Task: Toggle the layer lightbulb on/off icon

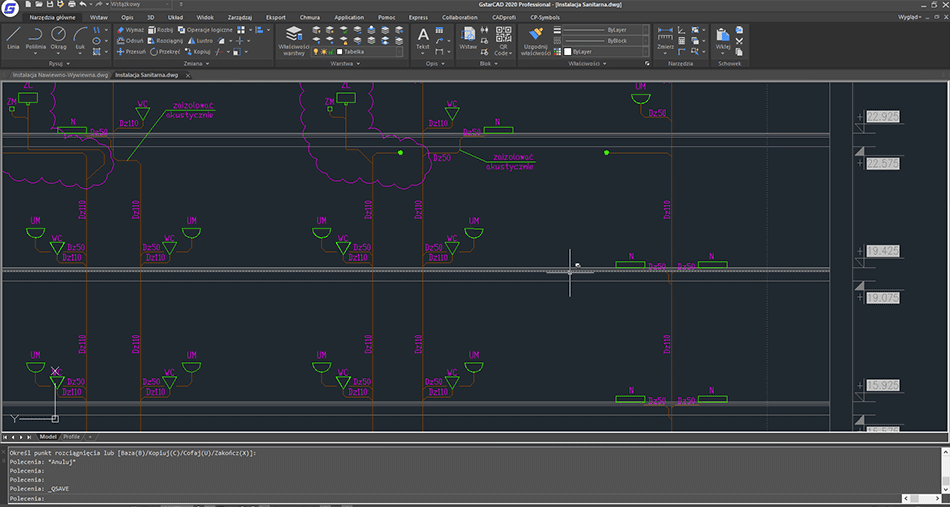Action: (316, 51)
